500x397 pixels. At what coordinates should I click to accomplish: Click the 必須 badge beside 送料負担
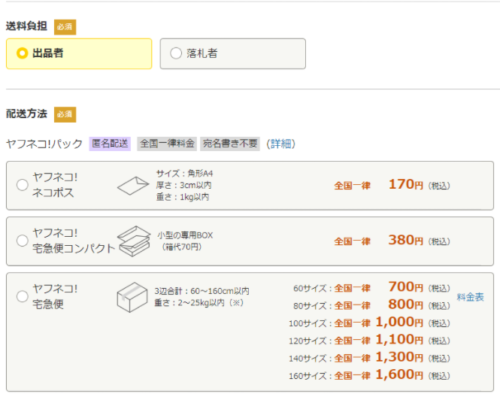coord(65,27)
